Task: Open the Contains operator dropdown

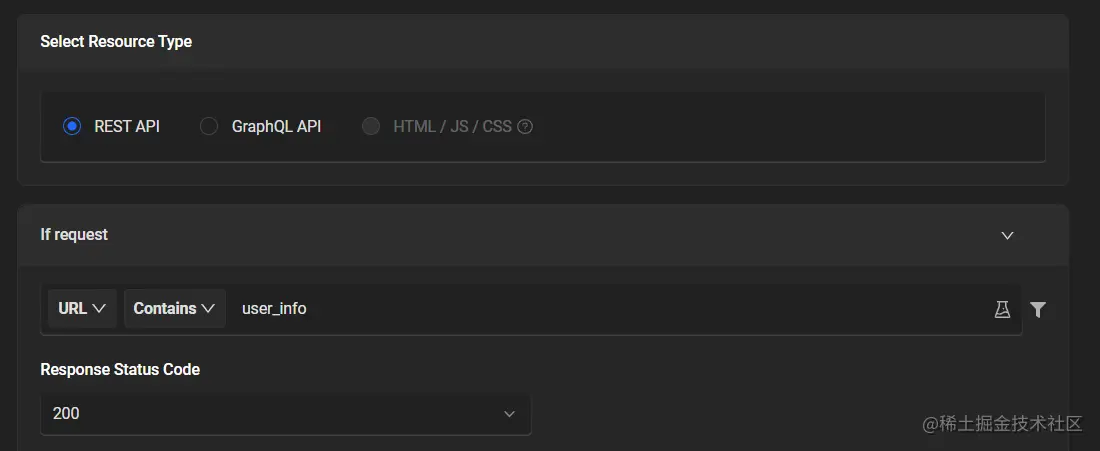Action: point(174,309)
